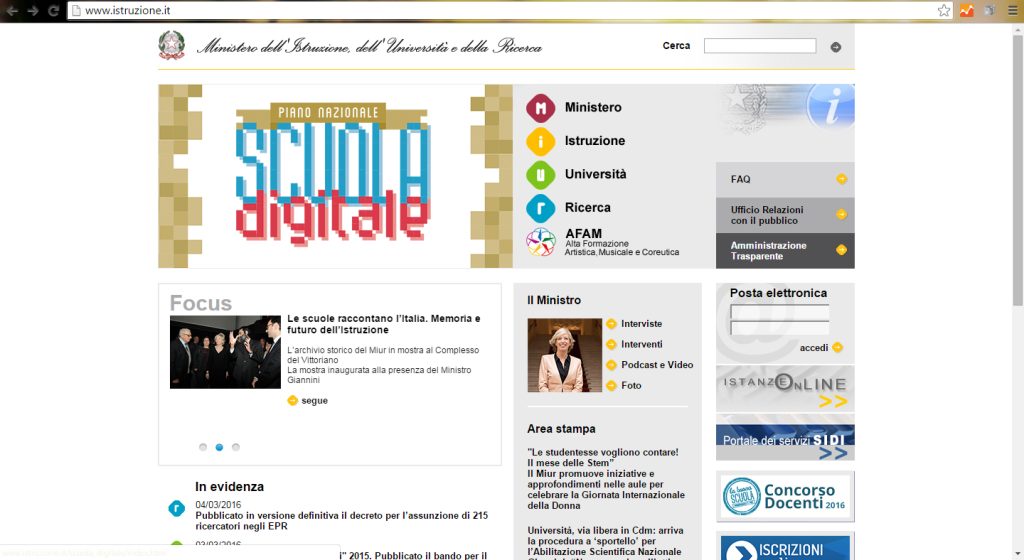
Task: Click the yellow Istruzione i icon
Action: point(541,142)
